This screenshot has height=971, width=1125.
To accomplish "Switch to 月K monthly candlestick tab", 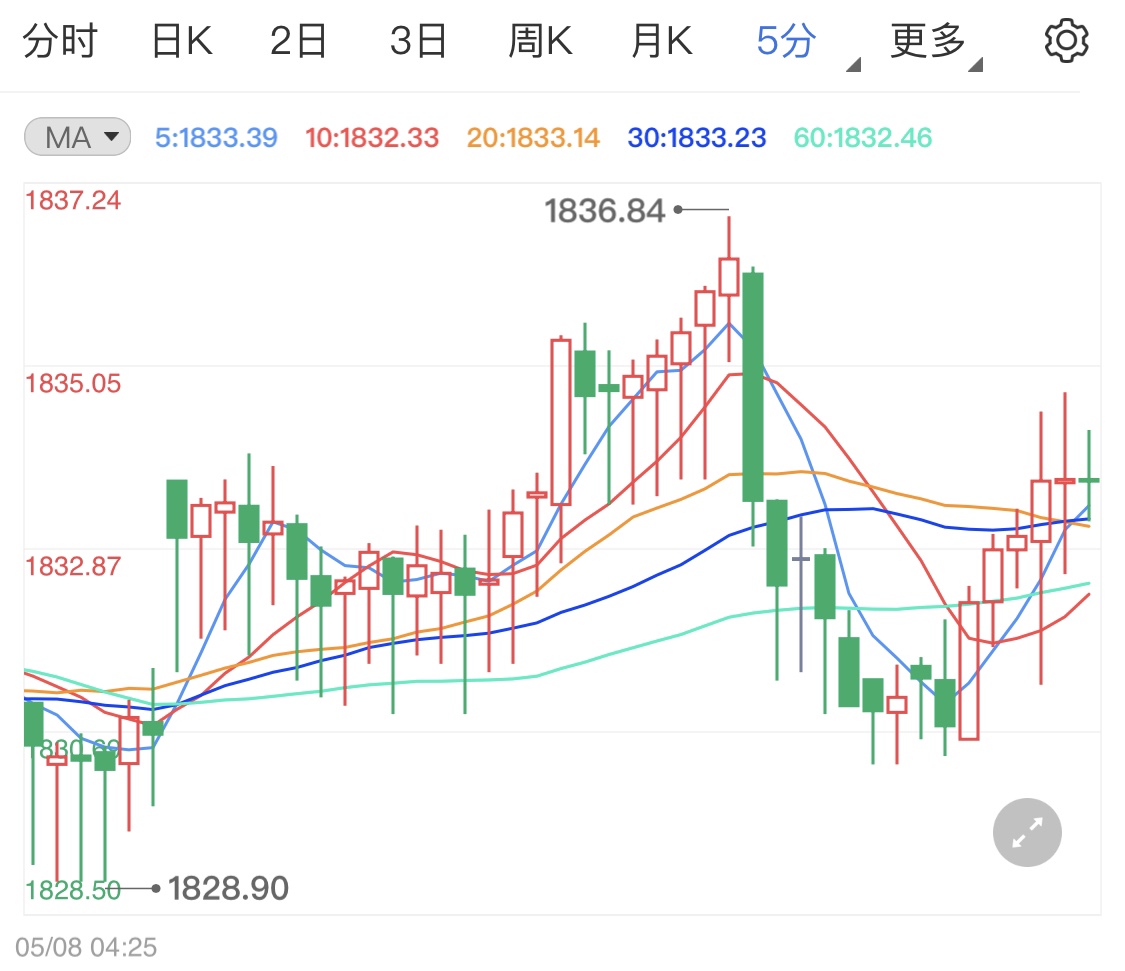I will [x=662, y=41].
